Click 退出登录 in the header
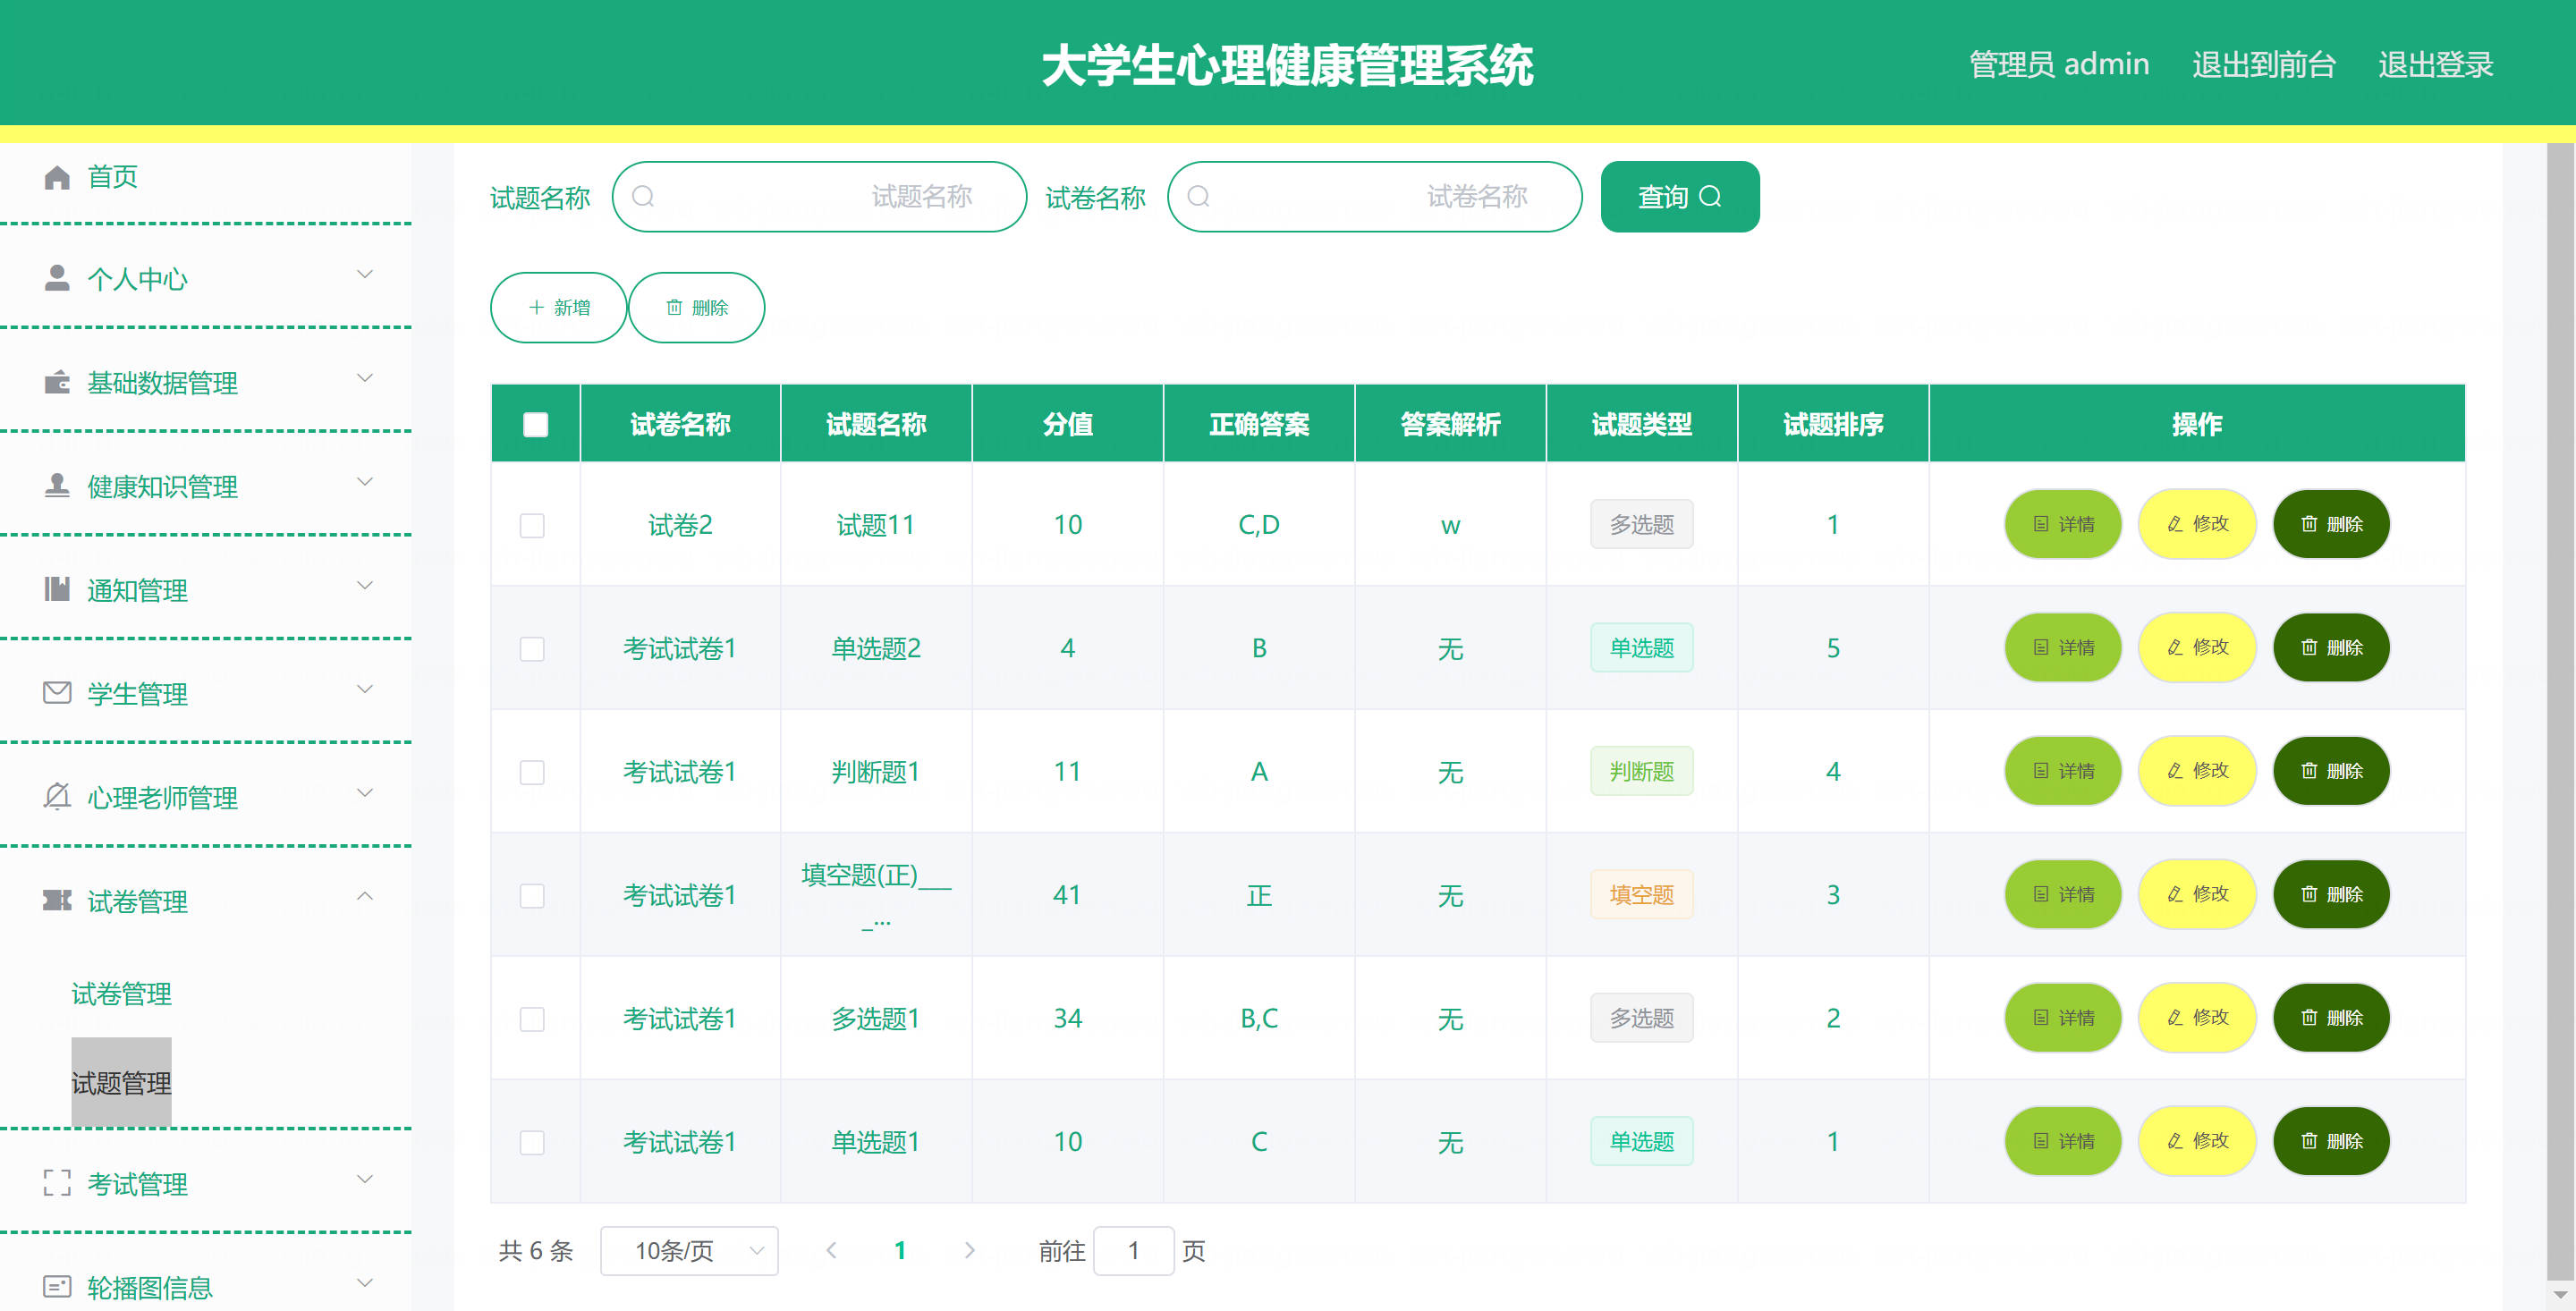Viewport: 2576px width, 1311px height. coord(2435,65)
